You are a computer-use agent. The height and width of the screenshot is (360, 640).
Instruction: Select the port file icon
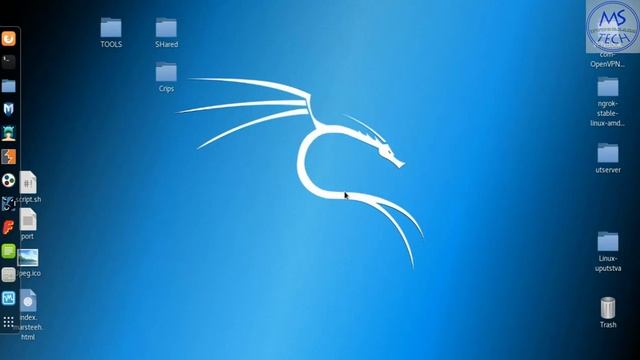[x=28, y=220]
